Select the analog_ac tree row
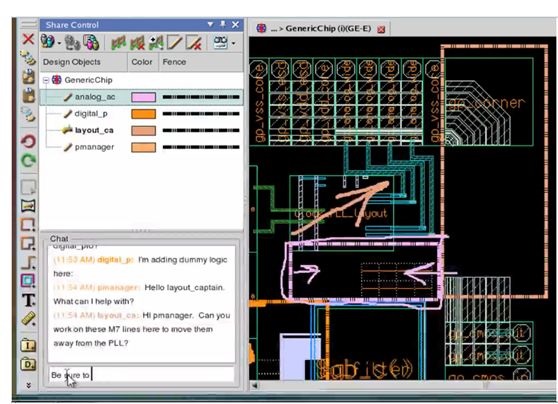This screenshot has height=404, width=558. tap(142, 97)
